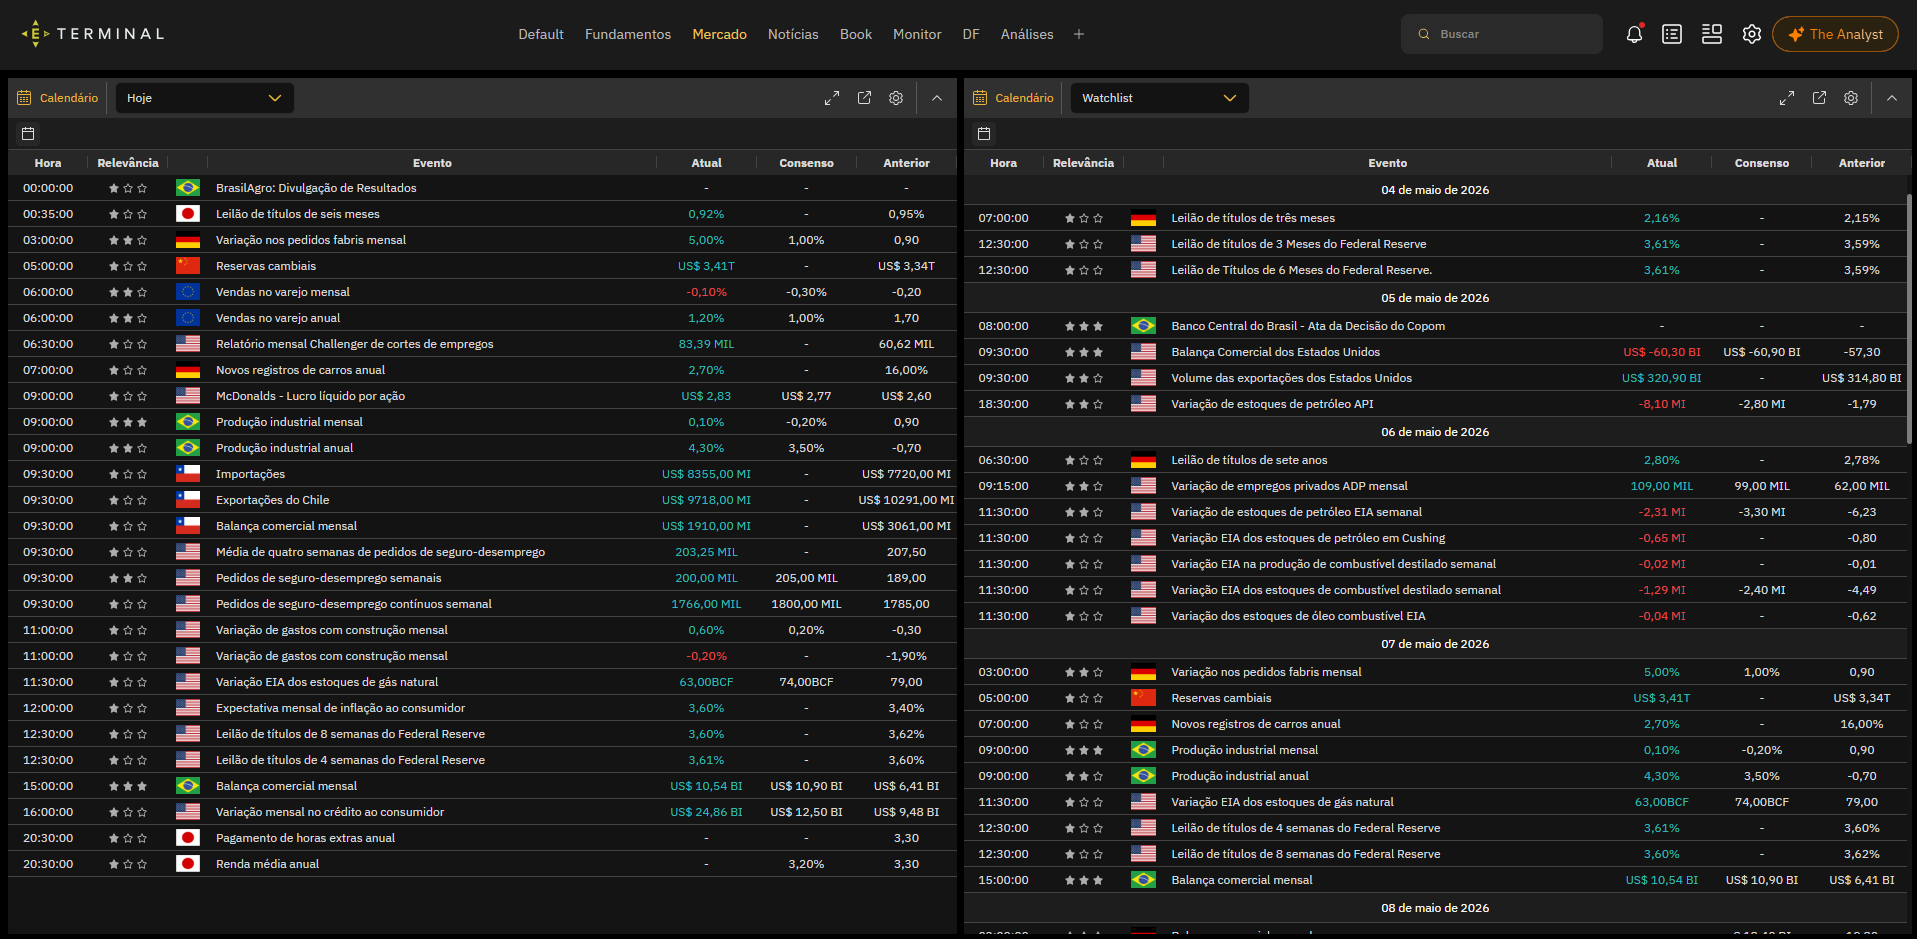
Task: Select 'Pagamento de horas extras anual' event
Action: point(305,838)
